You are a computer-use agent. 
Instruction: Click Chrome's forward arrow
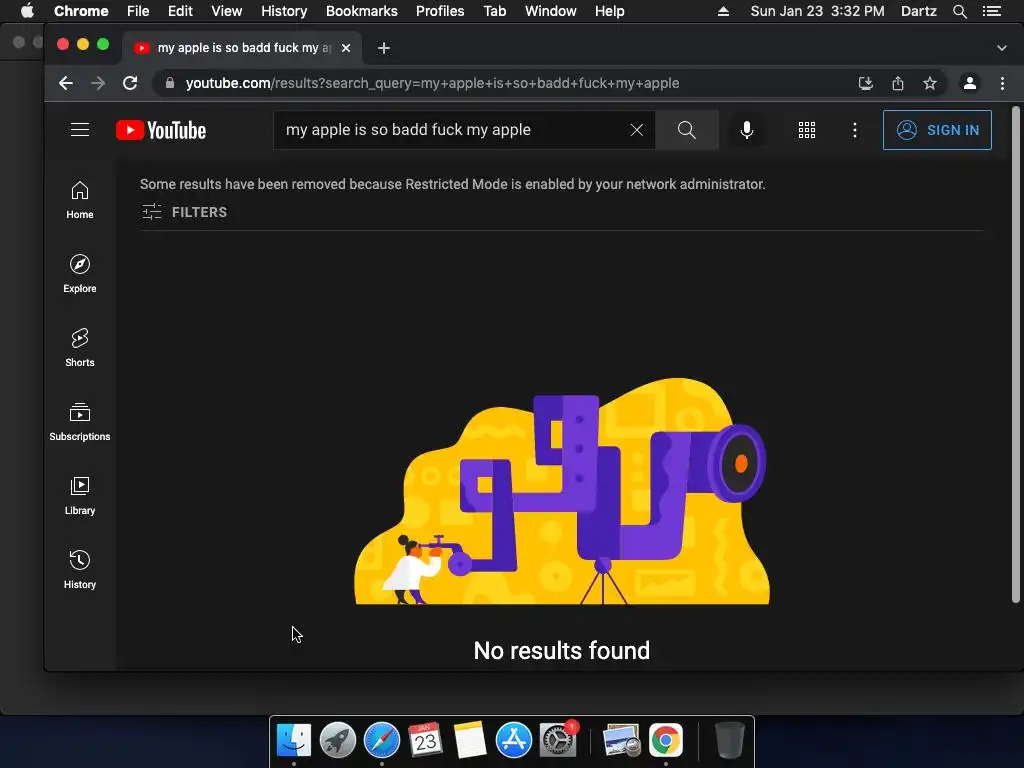point(98,83)
